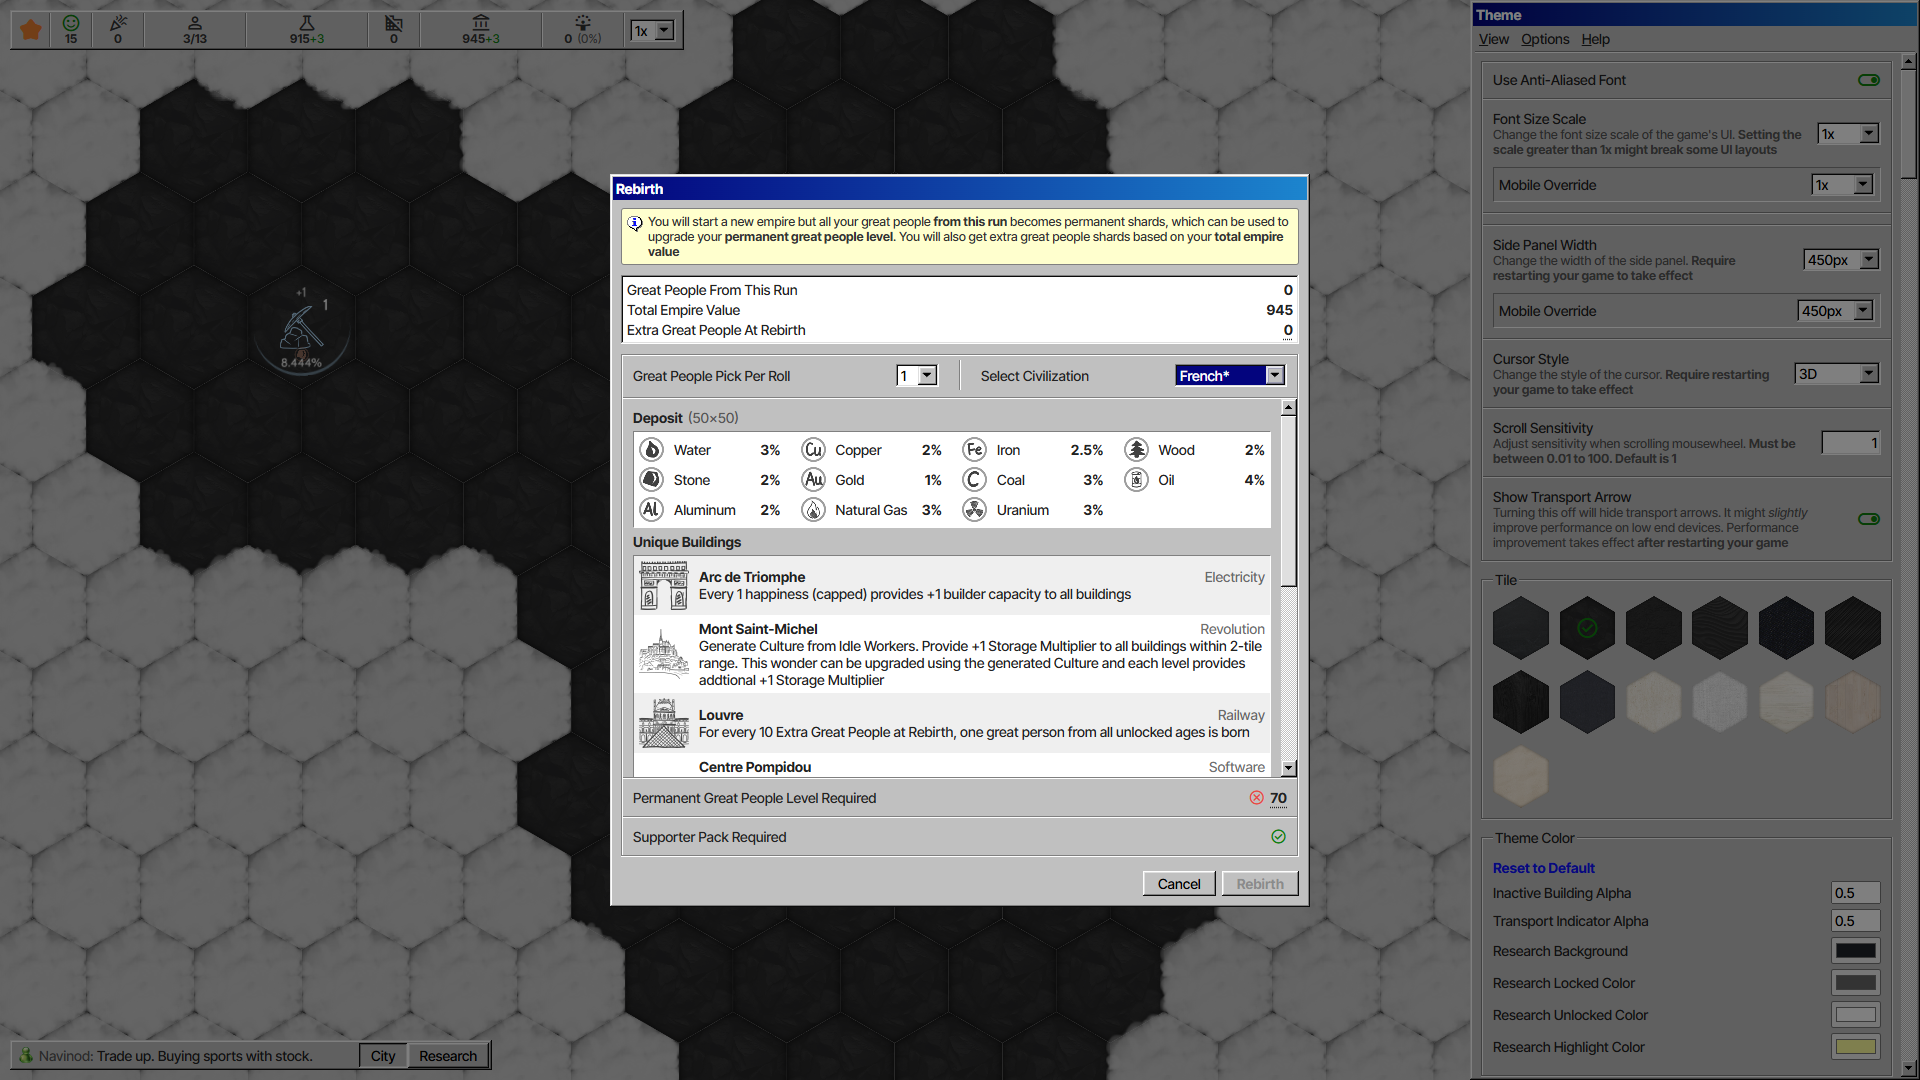1920x1080 pixels.
Task: Click the Theme panel scroll up arrow
Action: point(1908,61)
